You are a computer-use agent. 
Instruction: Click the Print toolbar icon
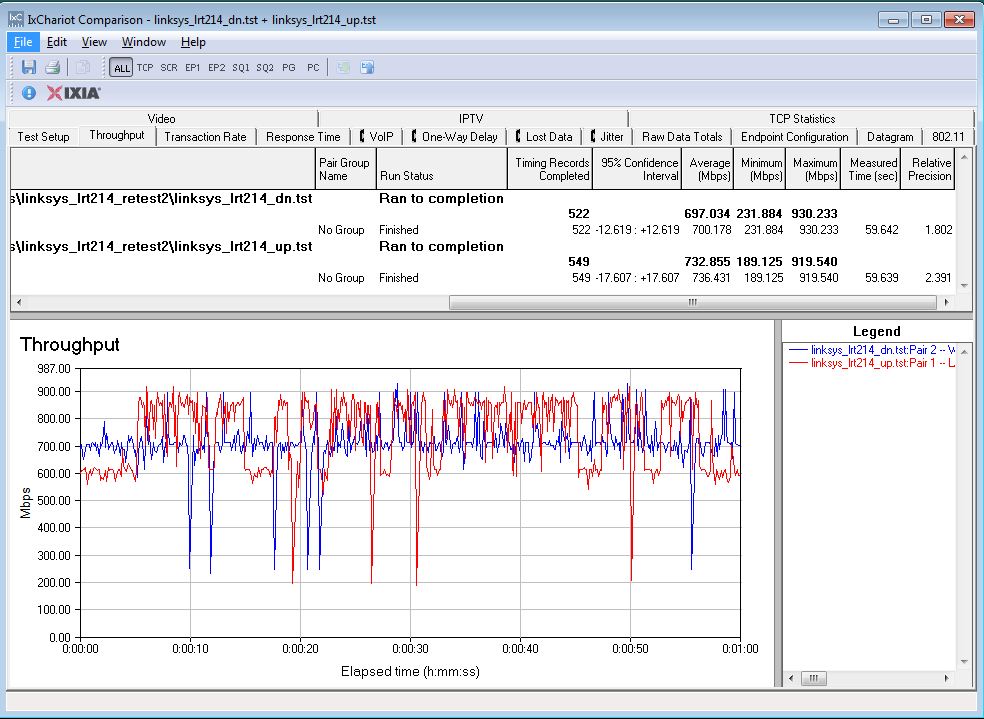point(53,67)
